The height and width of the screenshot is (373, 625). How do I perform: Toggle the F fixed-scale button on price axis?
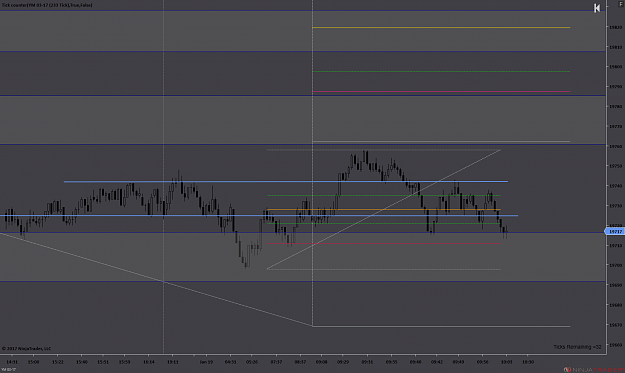pyautogui.click(x=620, y=4)
